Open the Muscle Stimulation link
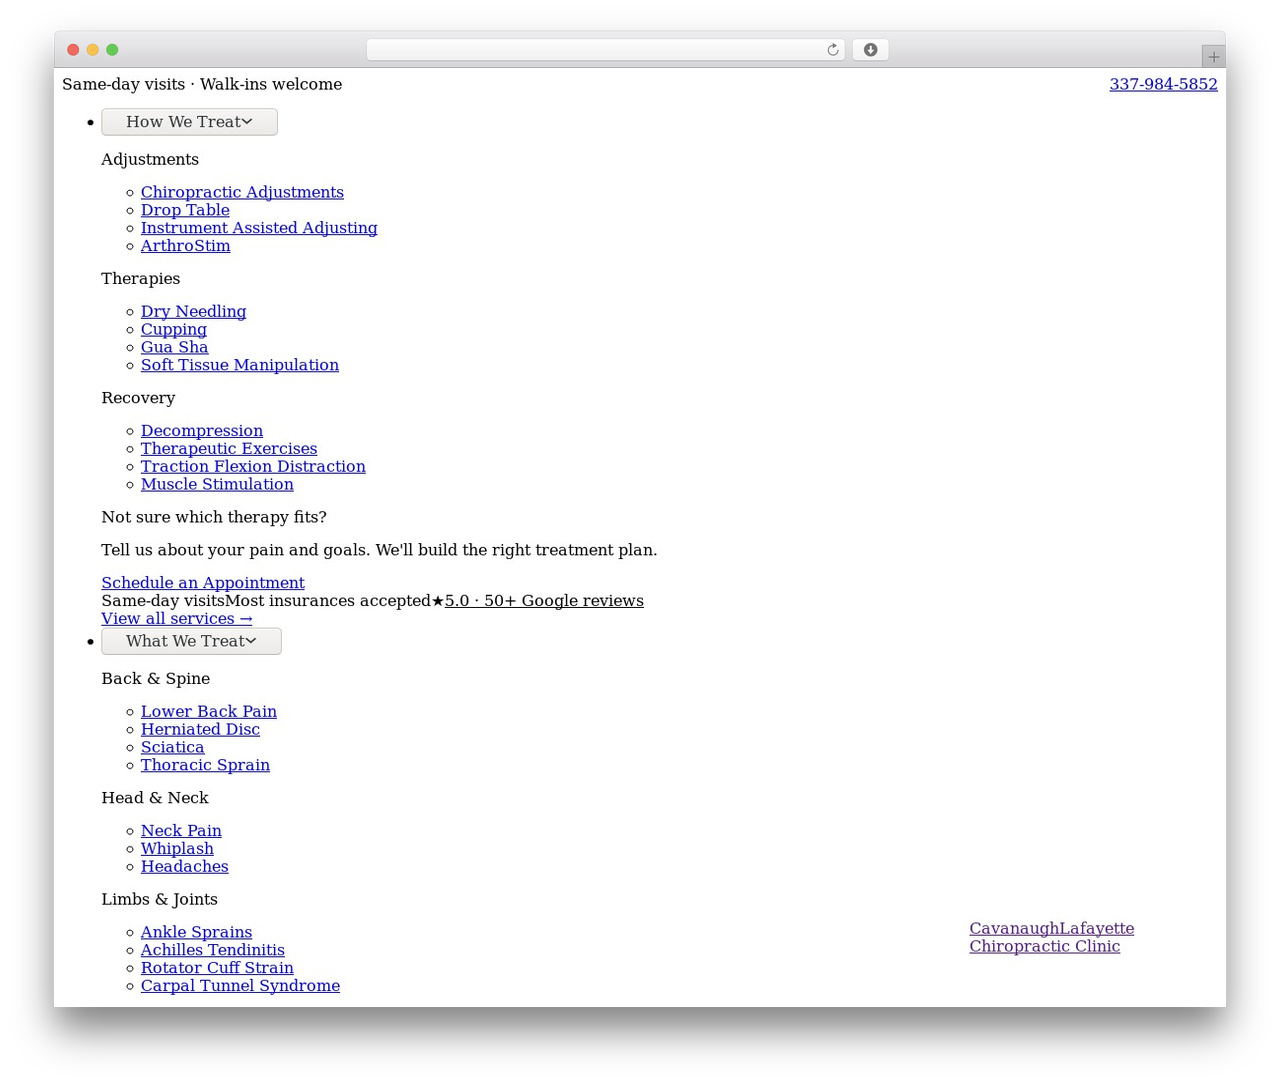 217,485
